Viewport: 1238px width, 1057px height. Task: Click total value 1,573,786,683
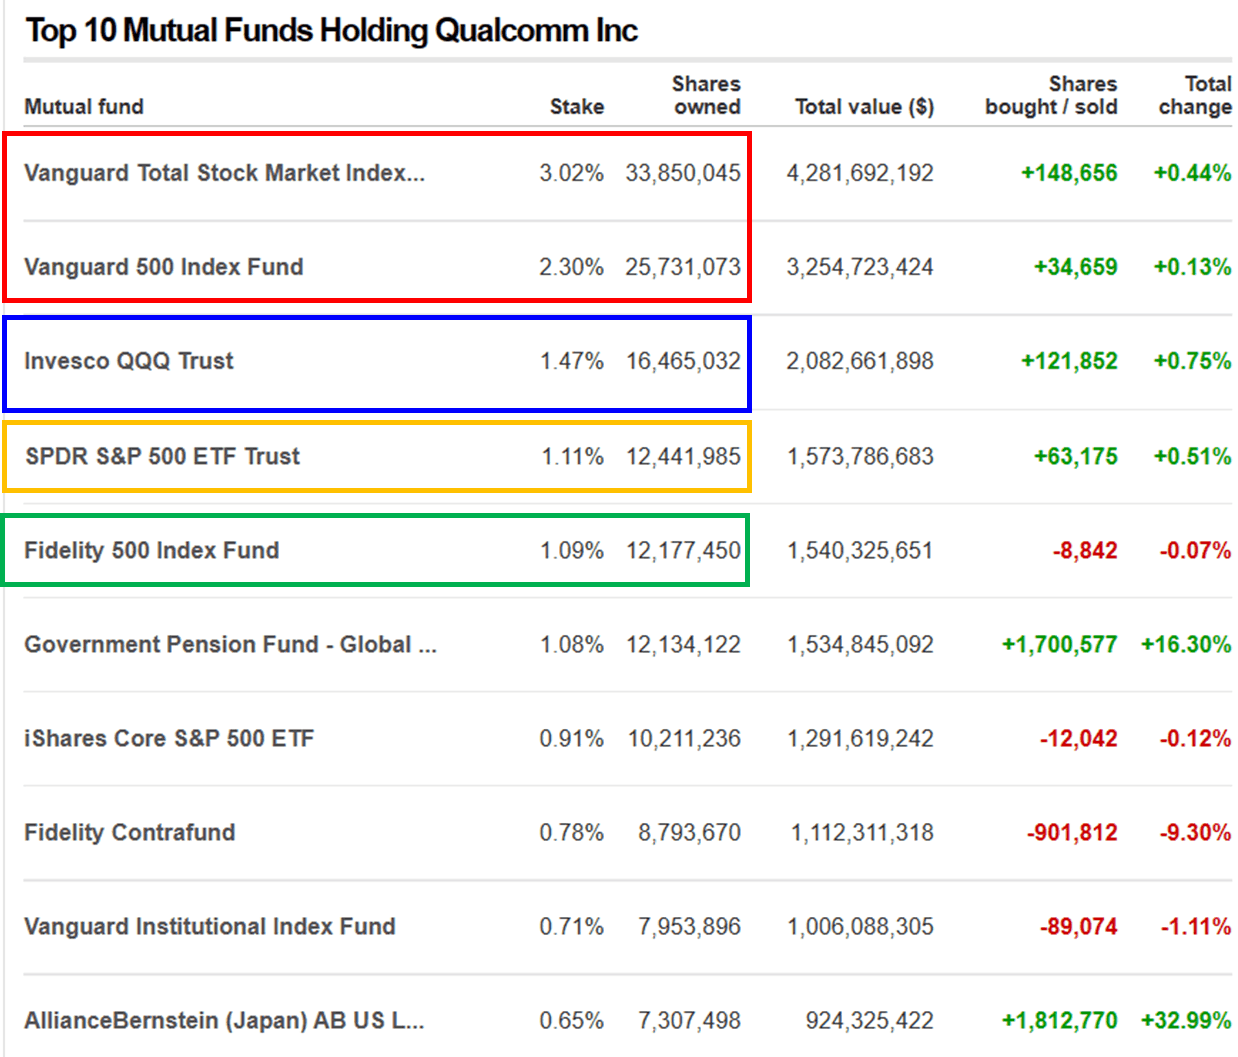pyautogui.click(x=861, y=456)
